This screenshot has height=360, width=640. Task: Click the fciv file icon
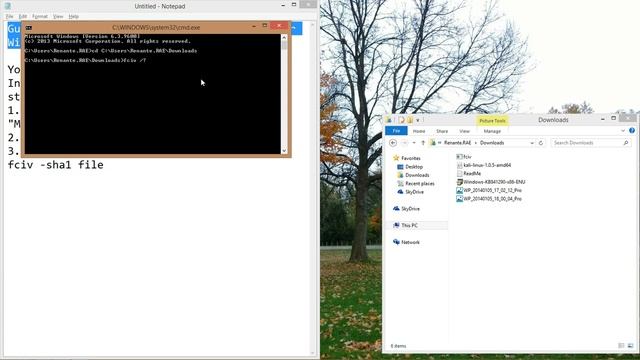pos(459,157)
